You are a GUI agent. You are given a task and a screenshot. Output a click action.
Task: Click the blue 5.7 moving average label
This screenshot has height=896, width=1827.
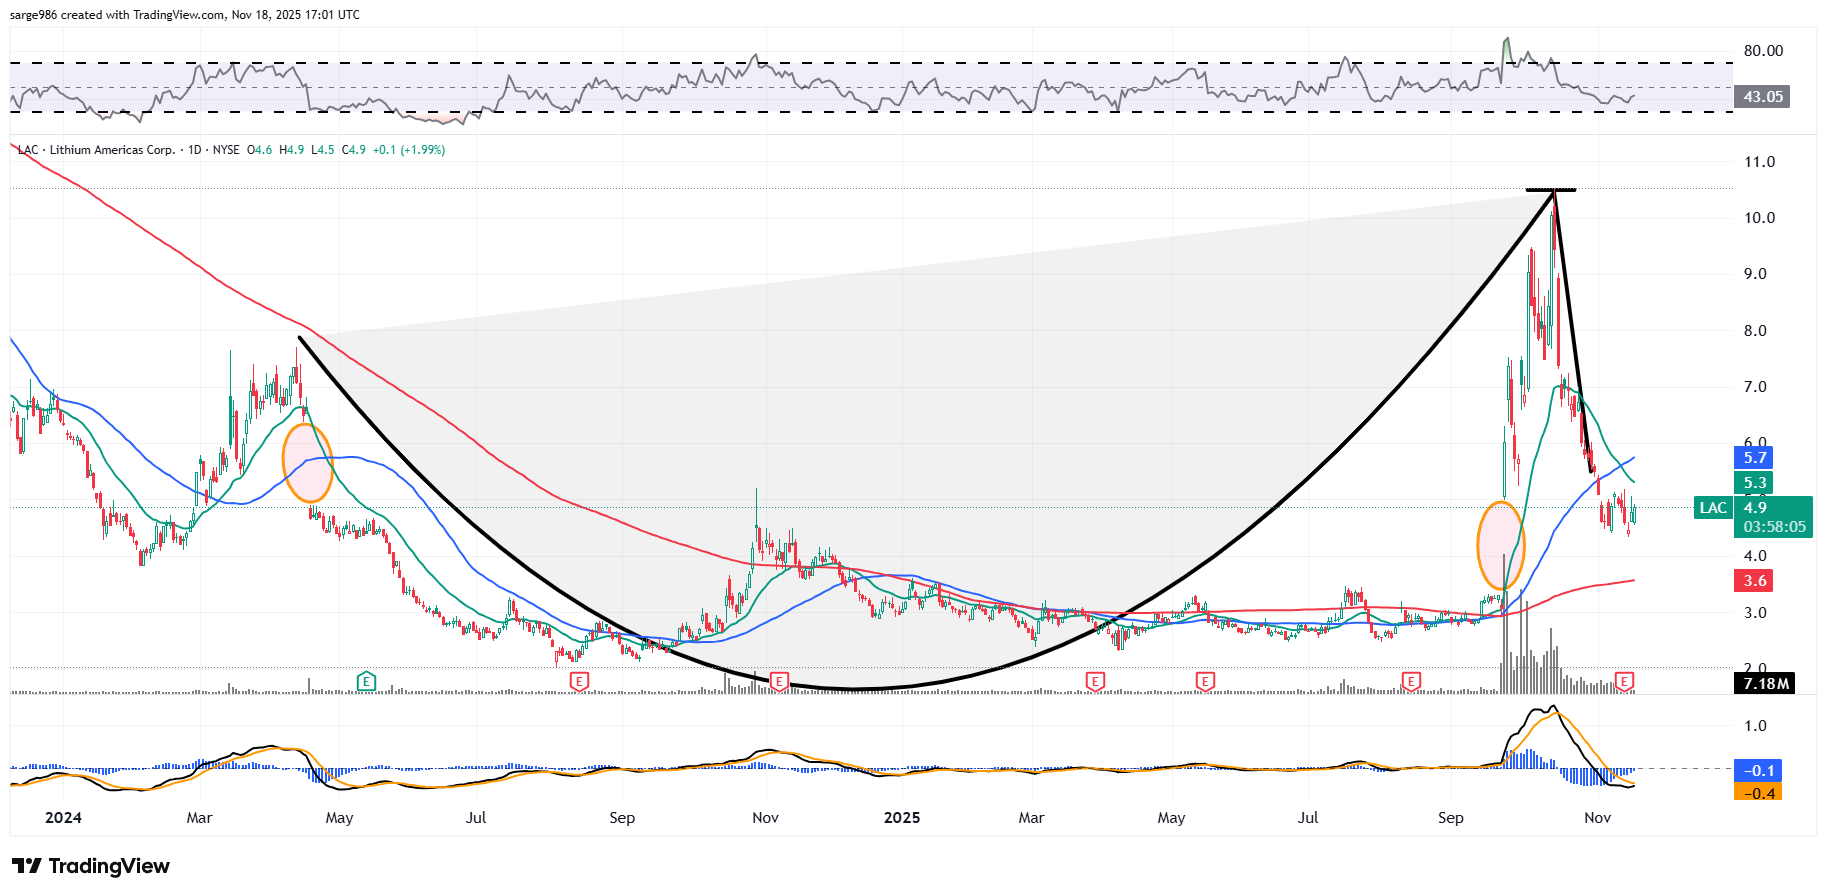click(x=1755, y=458)
